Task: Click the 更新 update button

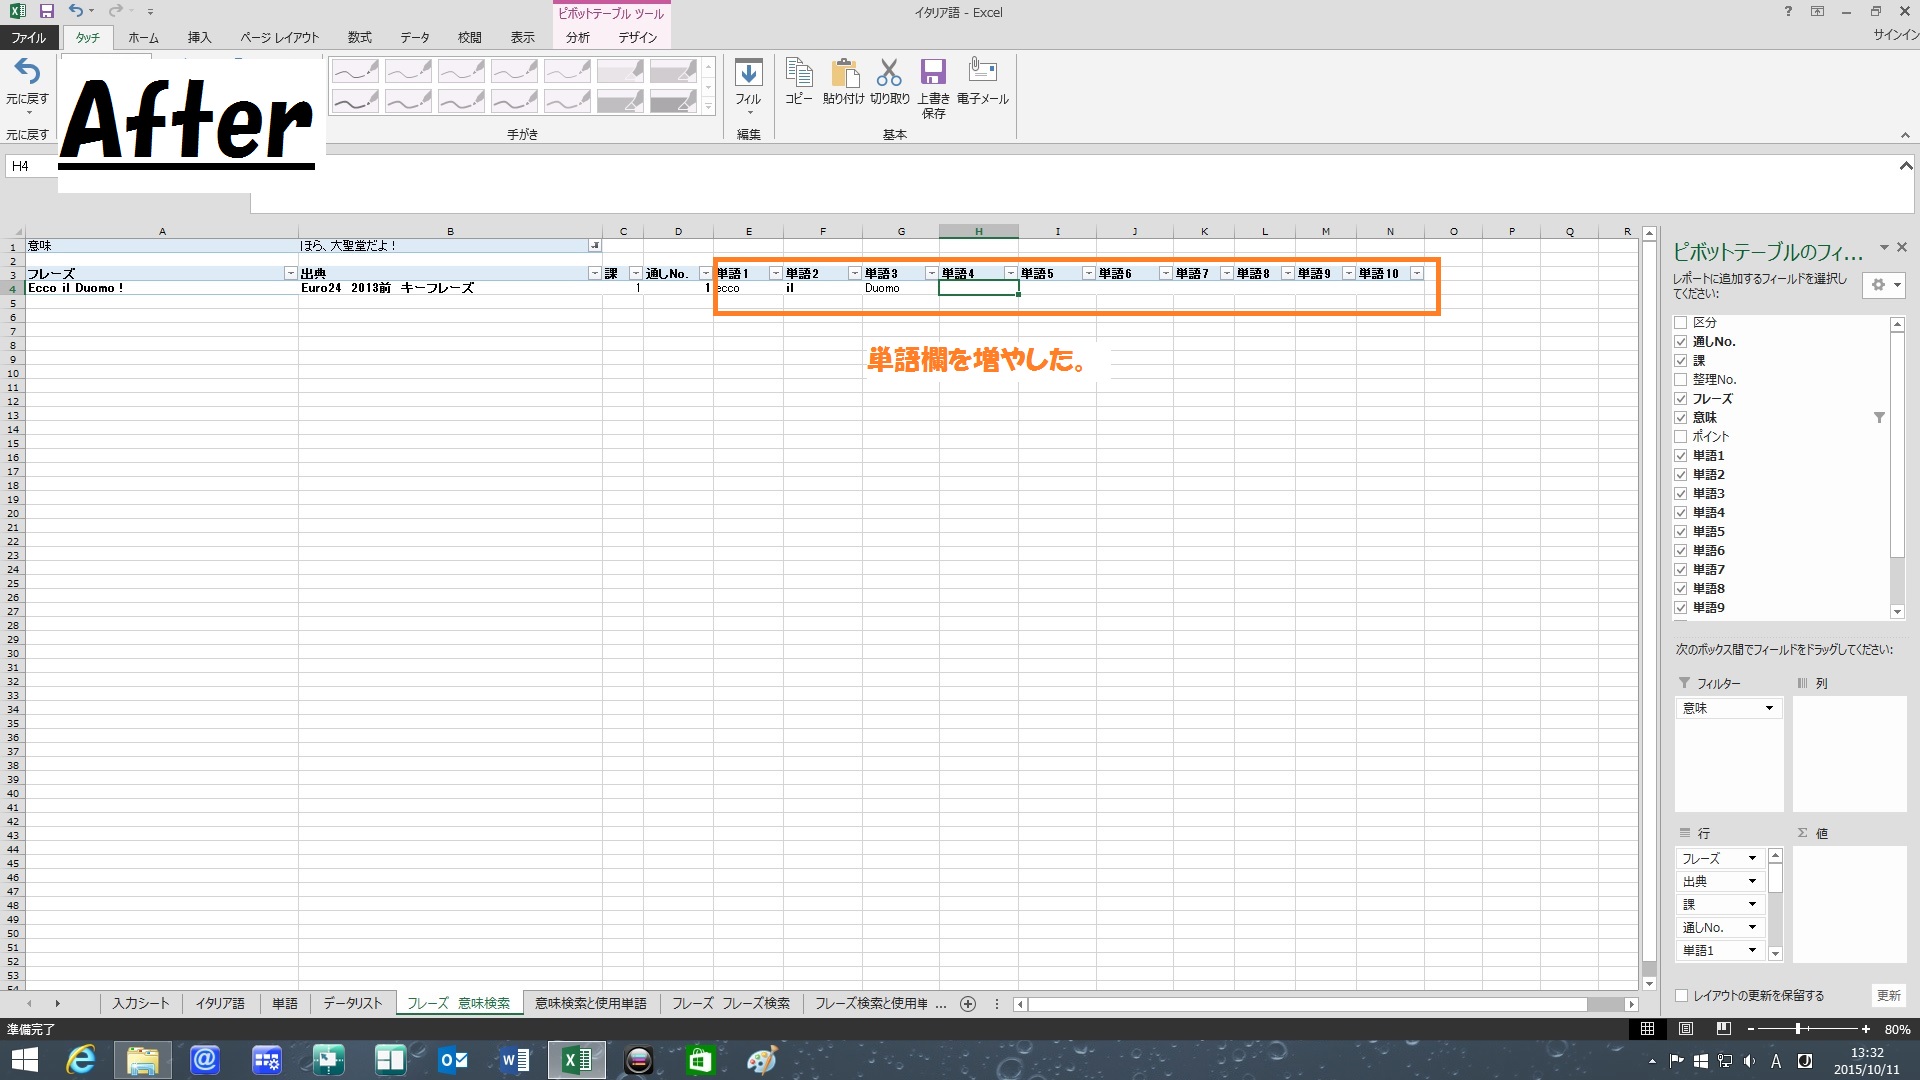Action: coord(1888,996)
